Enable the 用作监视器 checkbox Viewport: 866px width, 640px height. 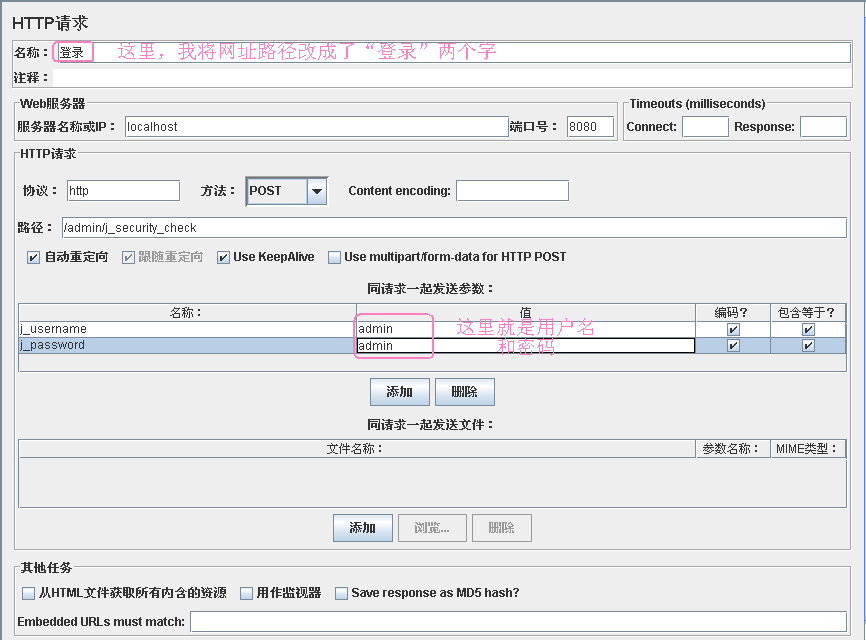247,593
